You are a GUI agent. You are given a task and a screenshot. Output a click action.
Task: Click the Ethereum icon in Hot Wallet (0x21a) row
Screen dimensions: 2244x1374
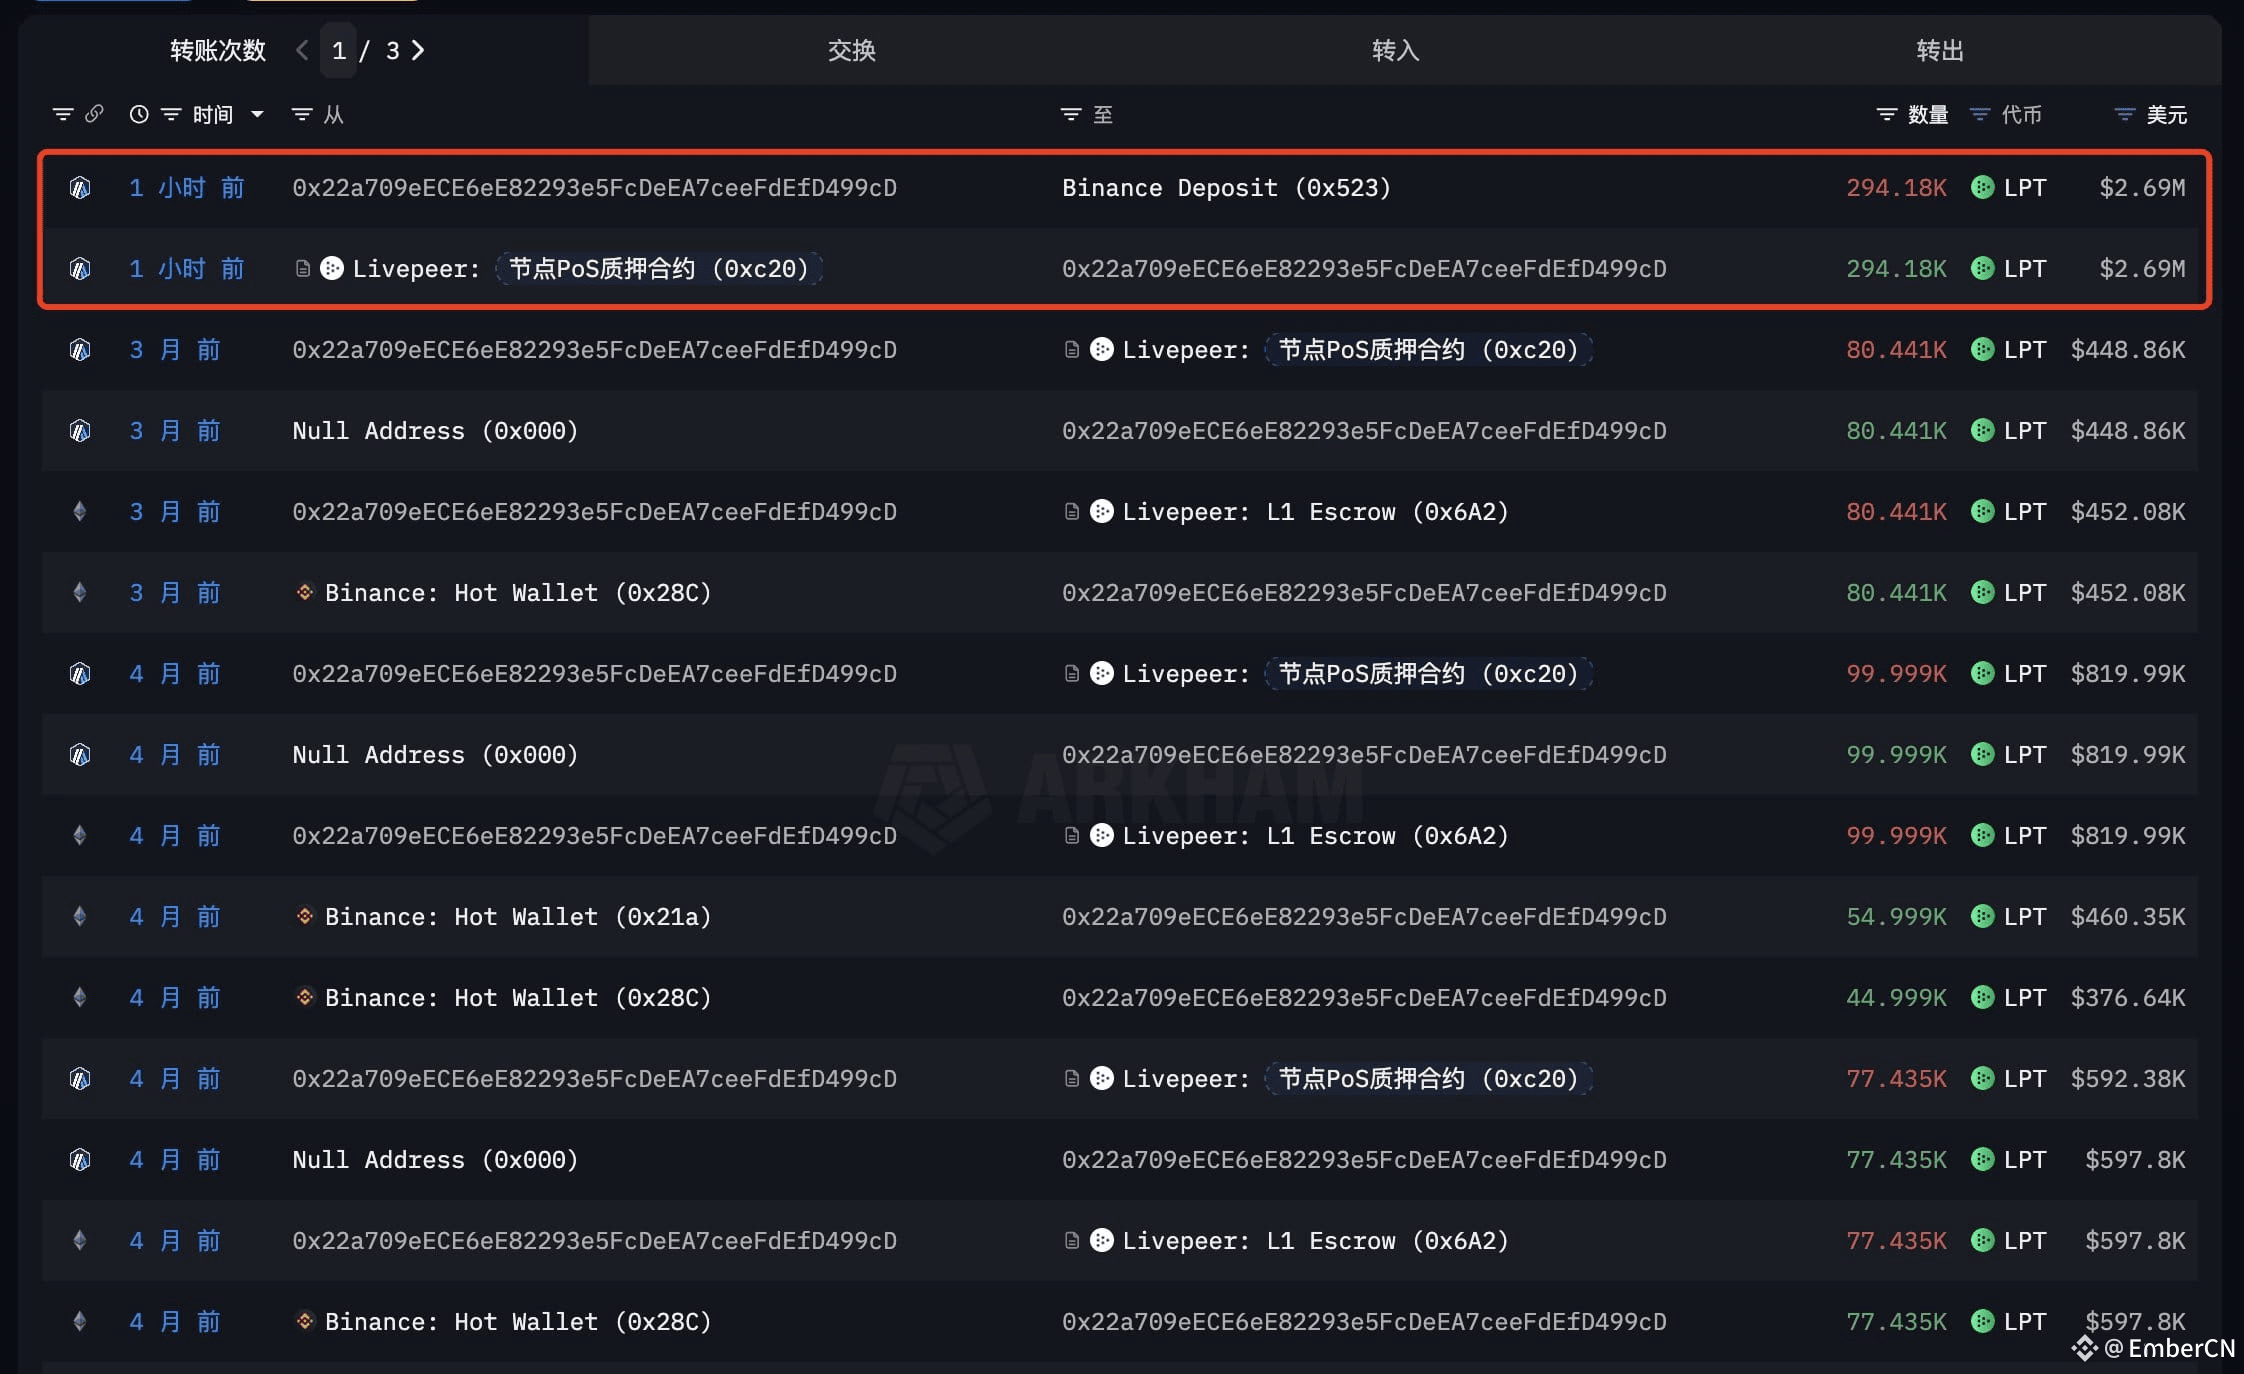[x=80, y=917]
